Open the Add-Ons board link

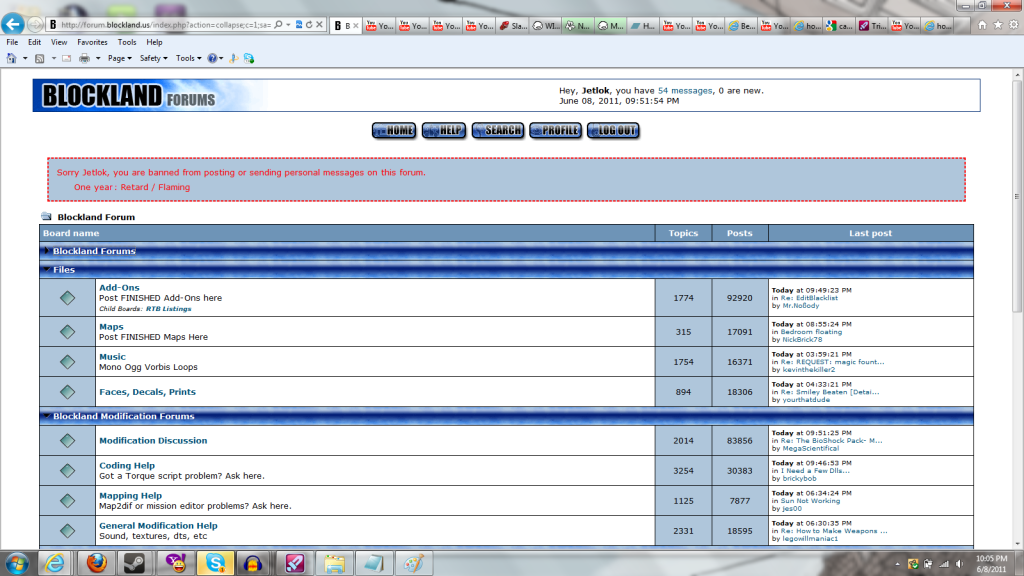point(119,287)
